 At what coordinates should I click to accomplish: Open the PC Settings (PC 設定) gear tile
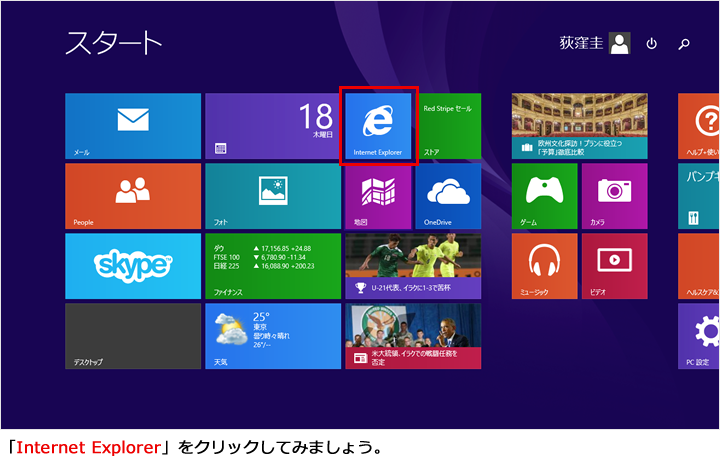(699, 336)
